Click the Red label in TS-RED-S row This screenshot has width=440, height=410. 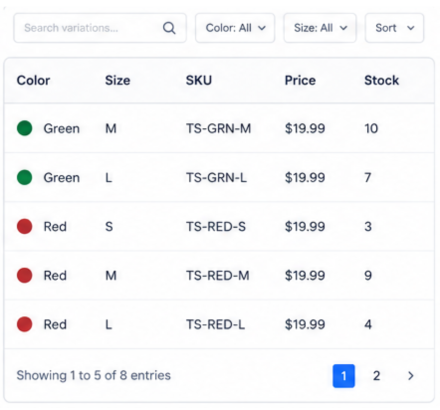coord(55,226)
